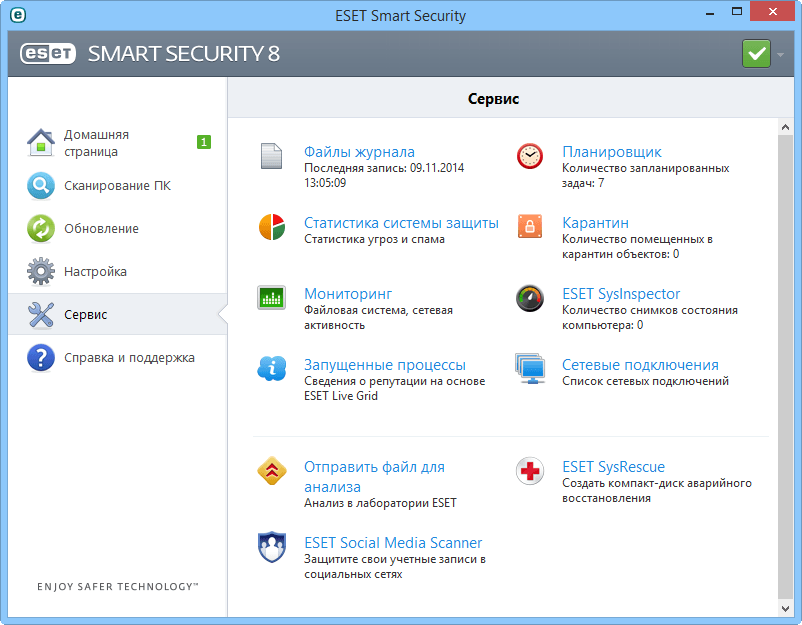Open the Планировщик clock icon
Viewport: 802px width, 625px height.
[x=530, y=156]
